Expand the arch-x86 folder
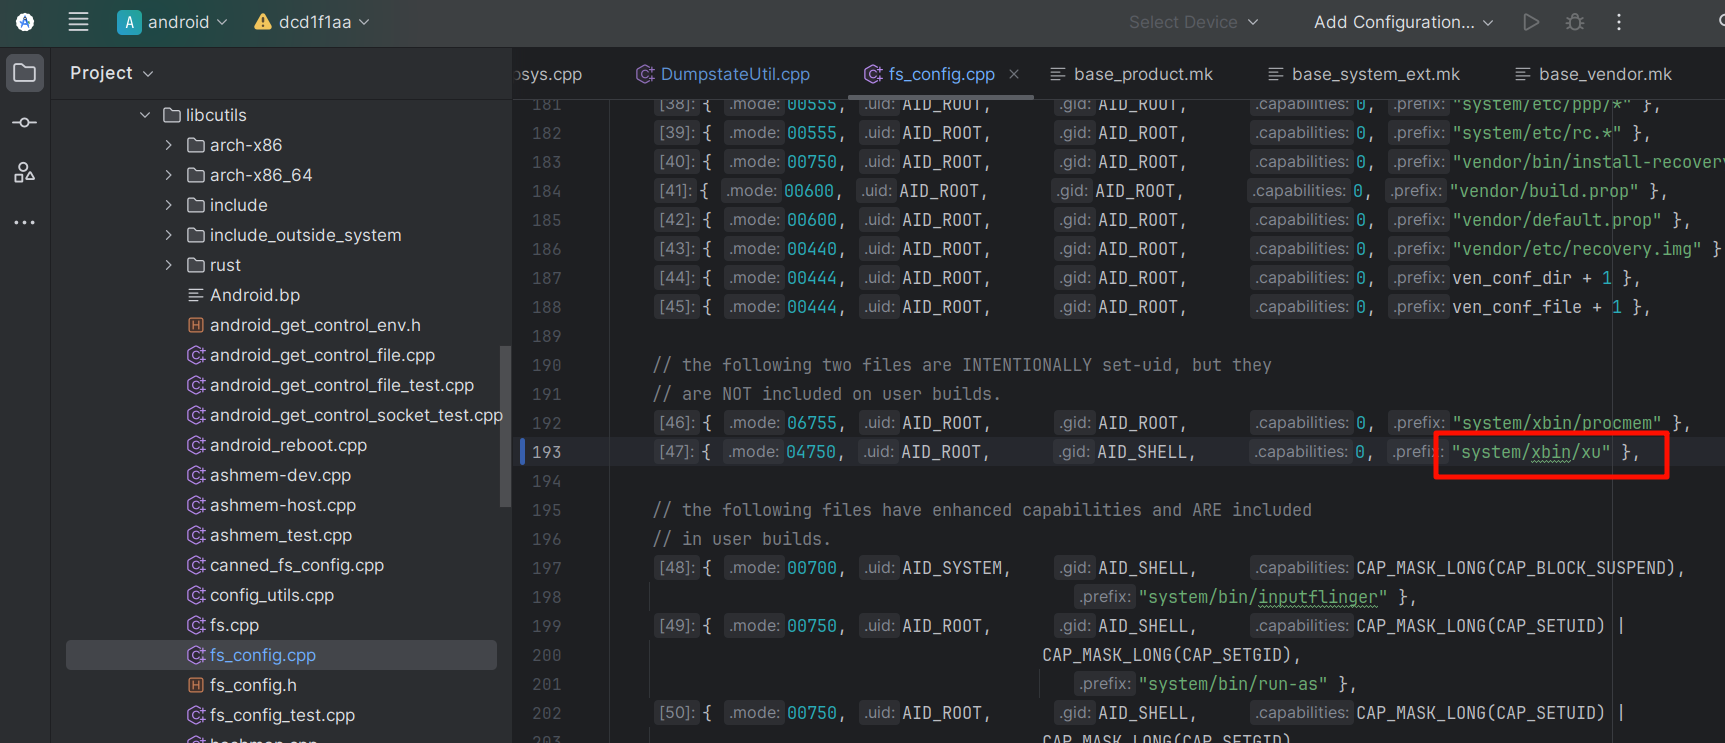The height and width of the screenshot is (743, 1725). click(169, 145)
